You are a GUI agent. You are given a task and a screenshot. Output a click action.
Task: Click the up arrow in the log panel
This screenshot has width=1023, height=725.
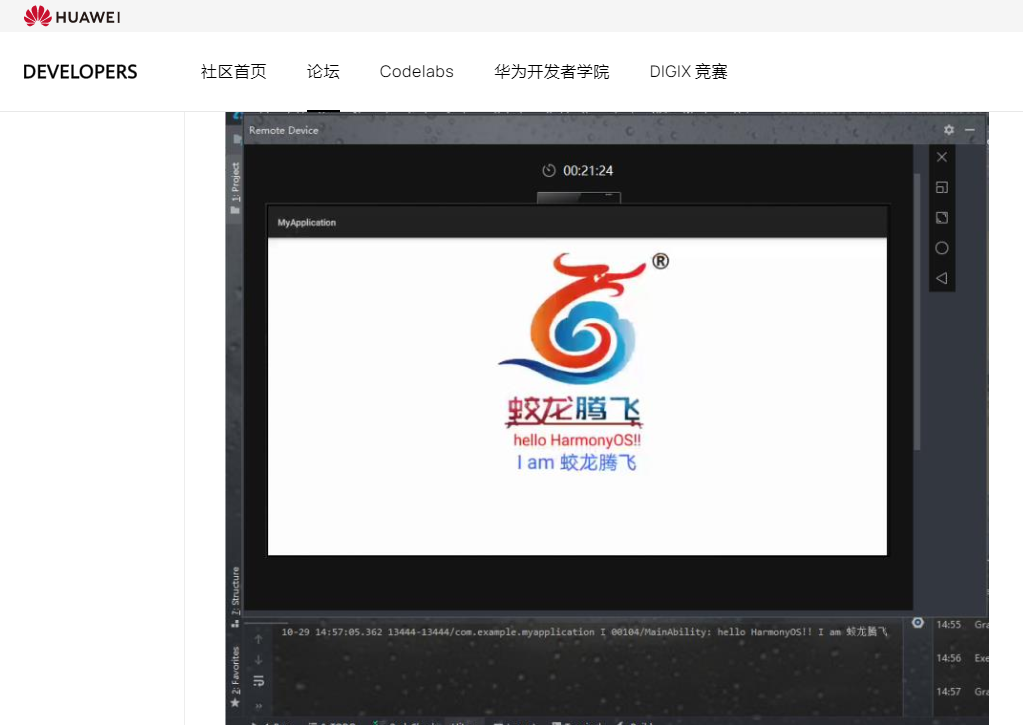click(x=258, y=638)
